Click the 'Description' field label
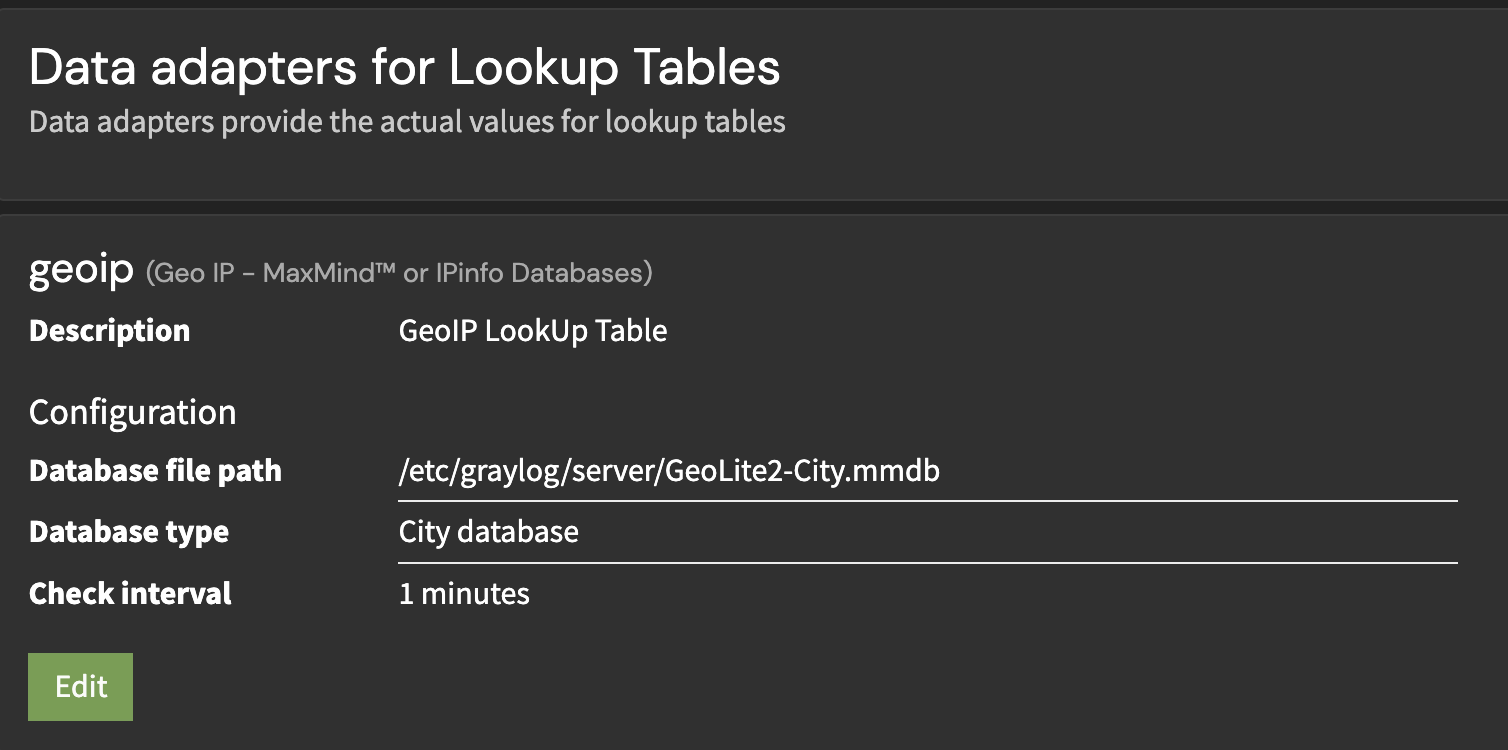The width and height of the screenshot is (1508, 750). (x=109, y=331)
